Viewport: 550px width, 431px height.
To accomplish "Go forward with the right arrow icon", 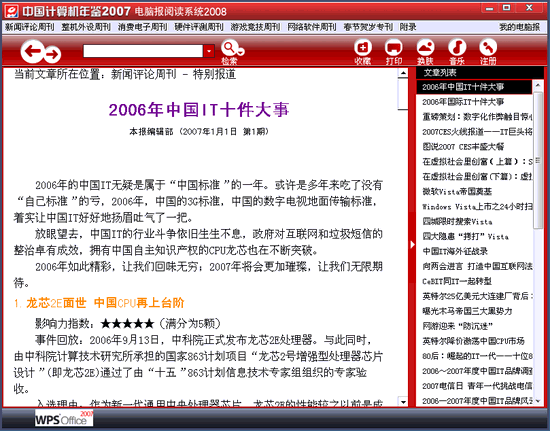I will (52, 54).
